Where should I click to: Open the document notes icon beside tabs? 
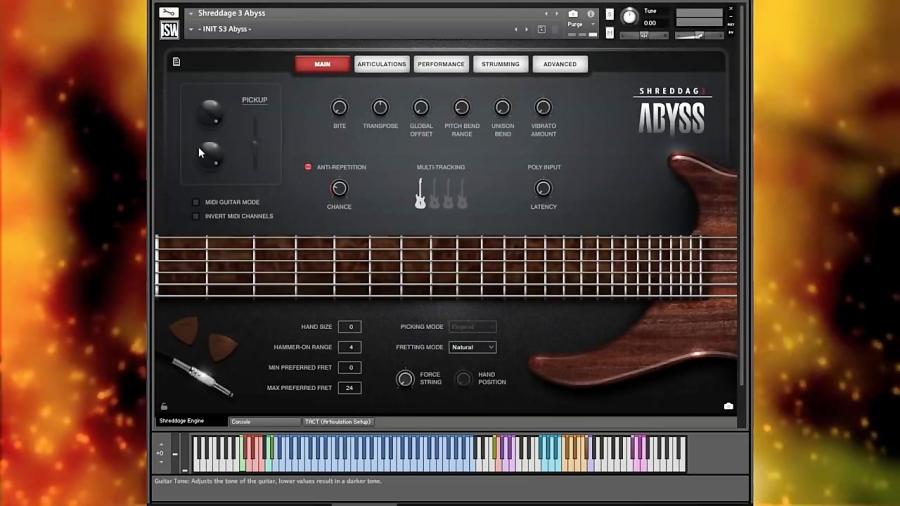[176, 62]
